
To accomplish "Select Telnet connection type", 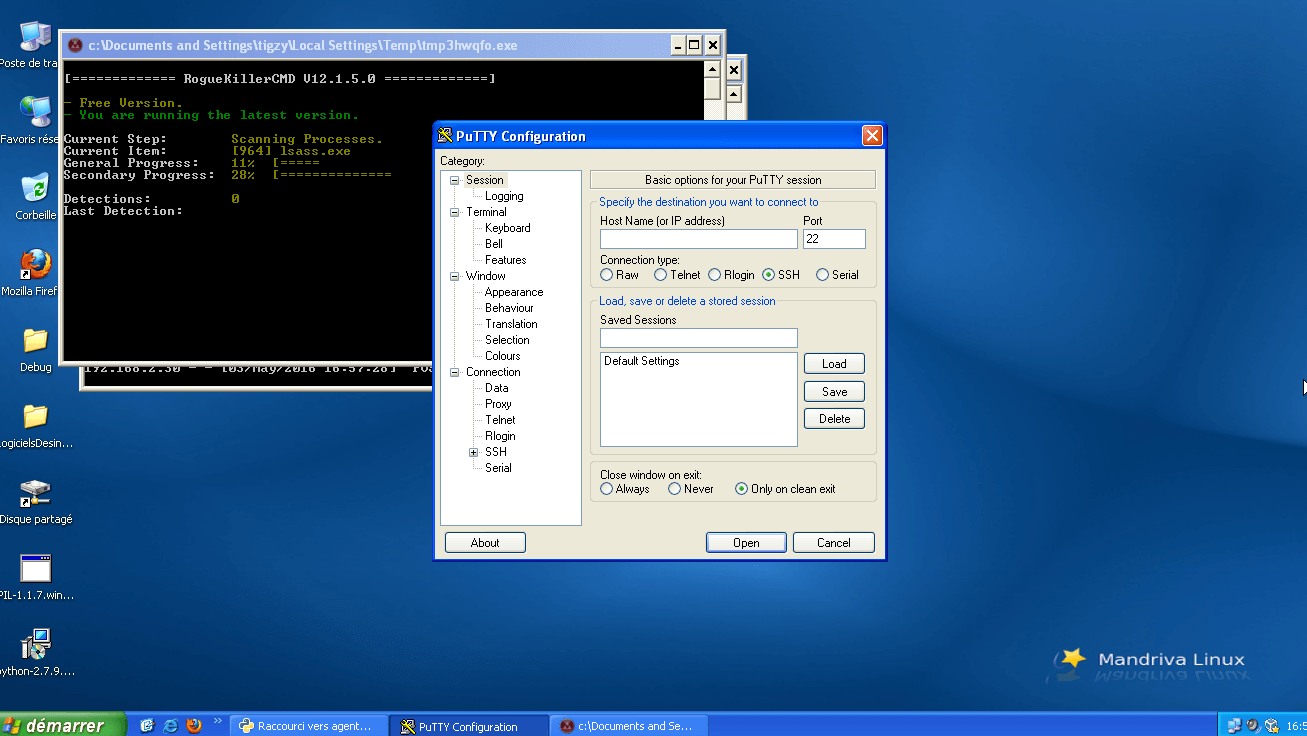I will (x=661, y=275).
